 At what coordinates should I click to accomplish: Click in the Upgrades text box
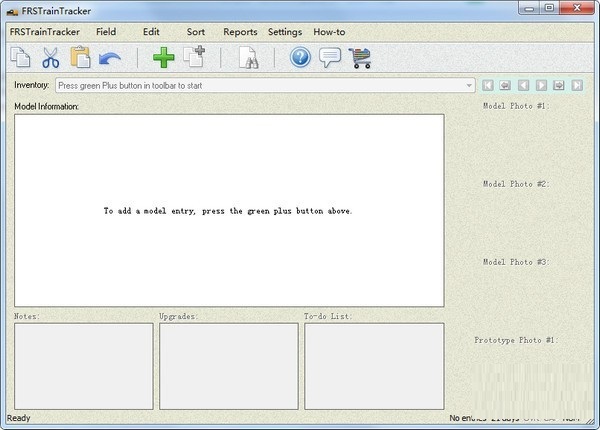click(229, 366)
